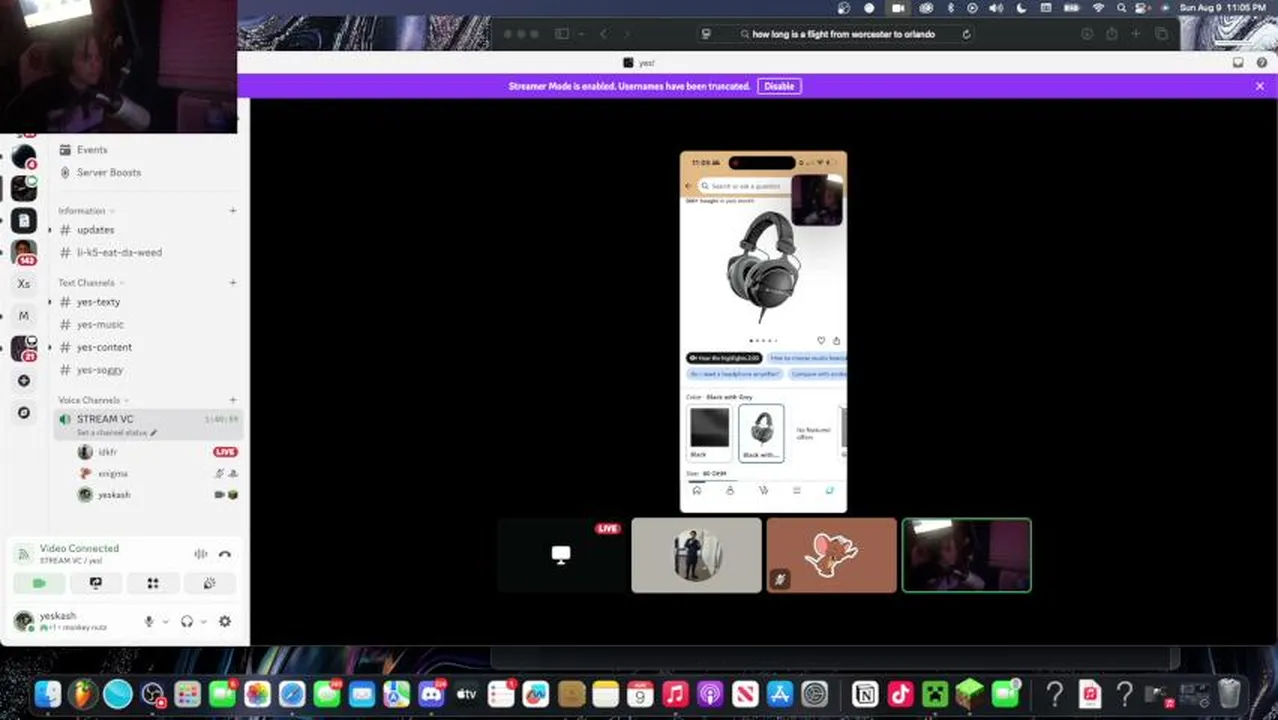Add a server with plus icon
Image resolution: width=1278 pixels, height=720 pixels.
(x=24, y=380)
